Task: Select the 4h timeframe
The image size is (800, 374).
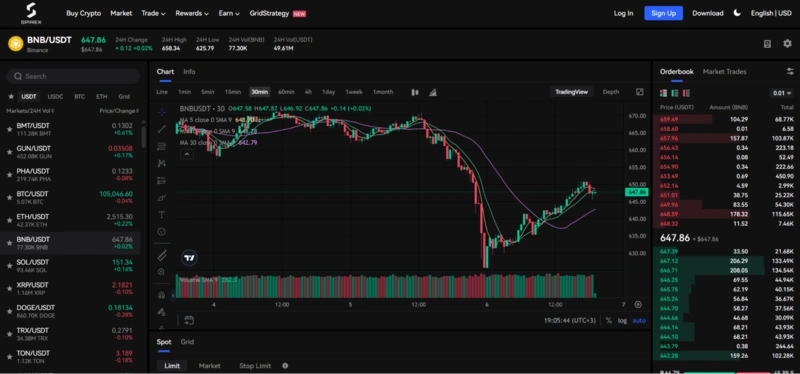Action: pos(308,92)
